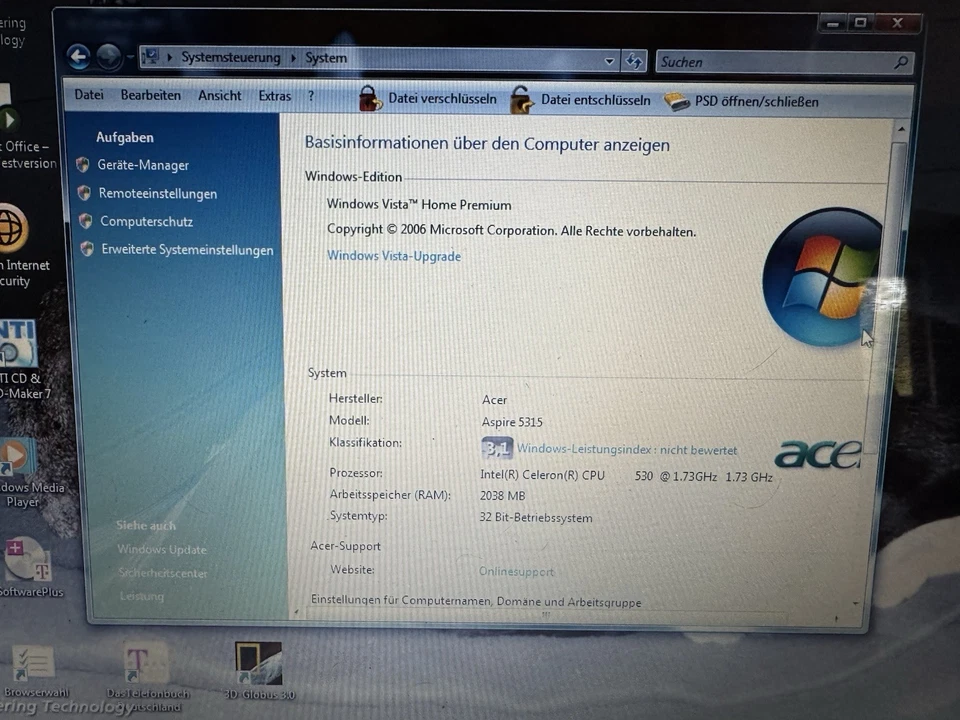Open Remoteeinstellungen shield icon
Viewport: 960px width, 720px height.
83,193
